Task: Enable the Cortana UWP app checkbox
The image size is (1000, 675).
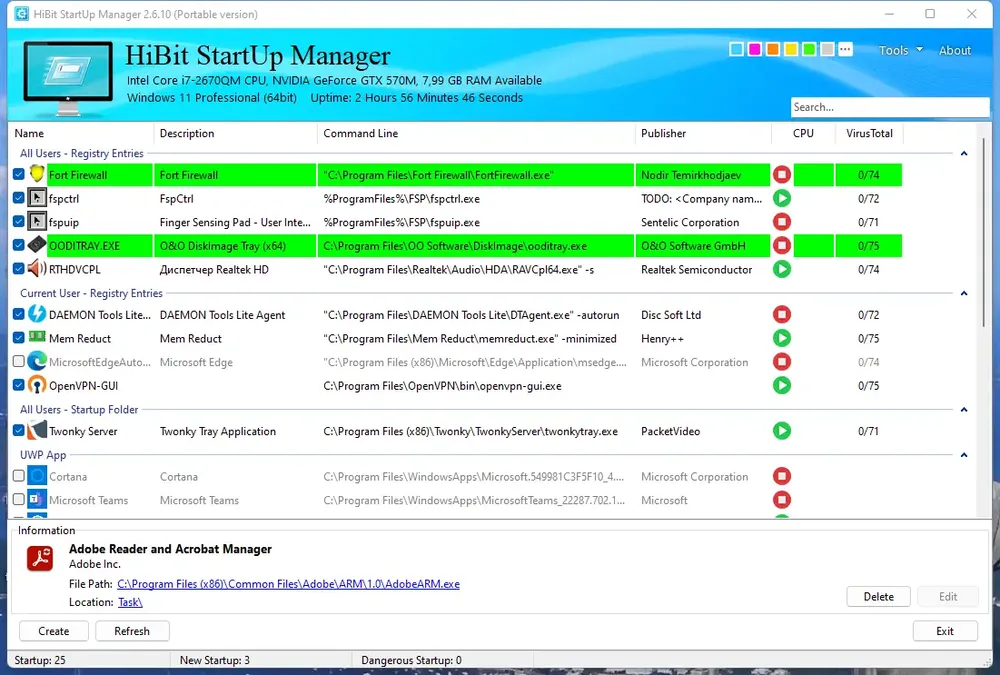Action: pos(18,476)
